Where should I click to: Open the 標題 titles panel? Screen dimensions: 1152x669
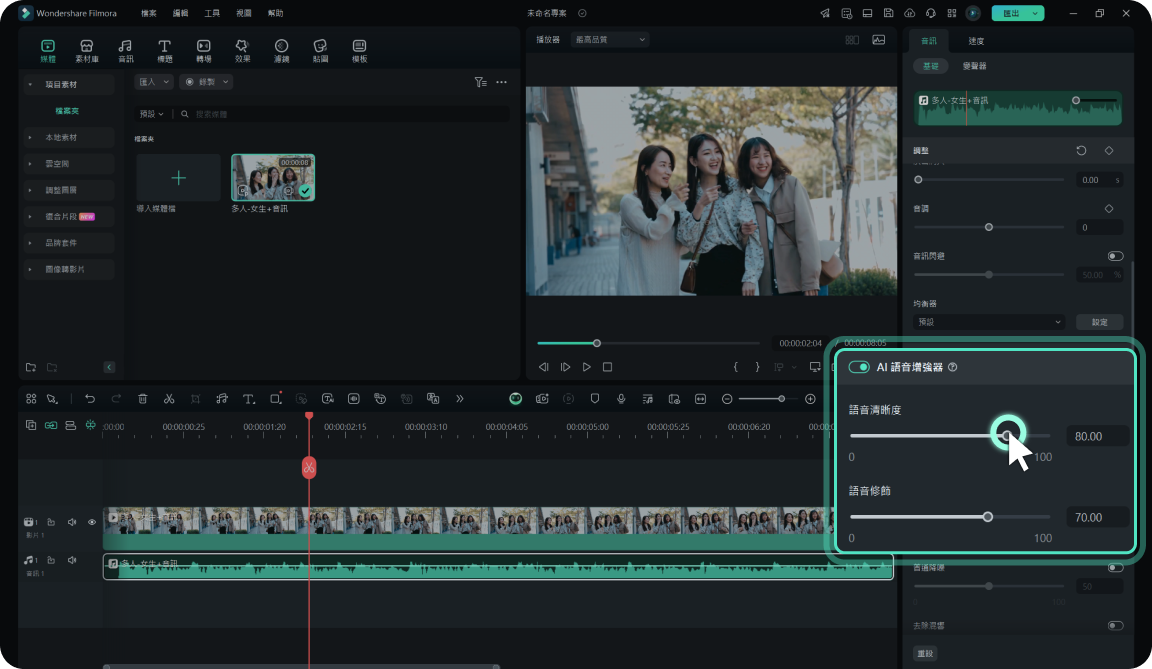[x=165, y=51]
